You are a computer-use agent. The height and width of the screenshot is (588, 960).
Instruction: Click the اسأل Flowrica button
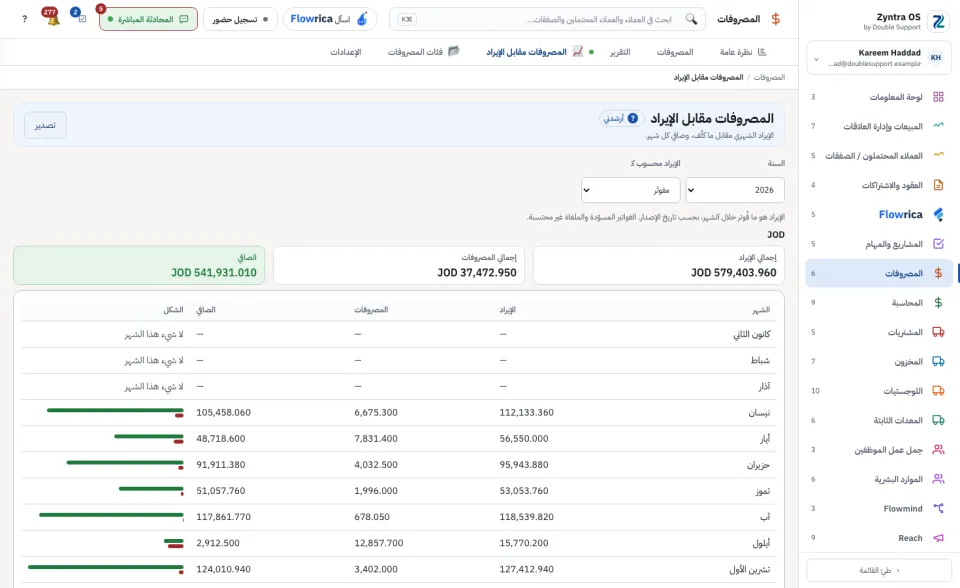point(330,19)
